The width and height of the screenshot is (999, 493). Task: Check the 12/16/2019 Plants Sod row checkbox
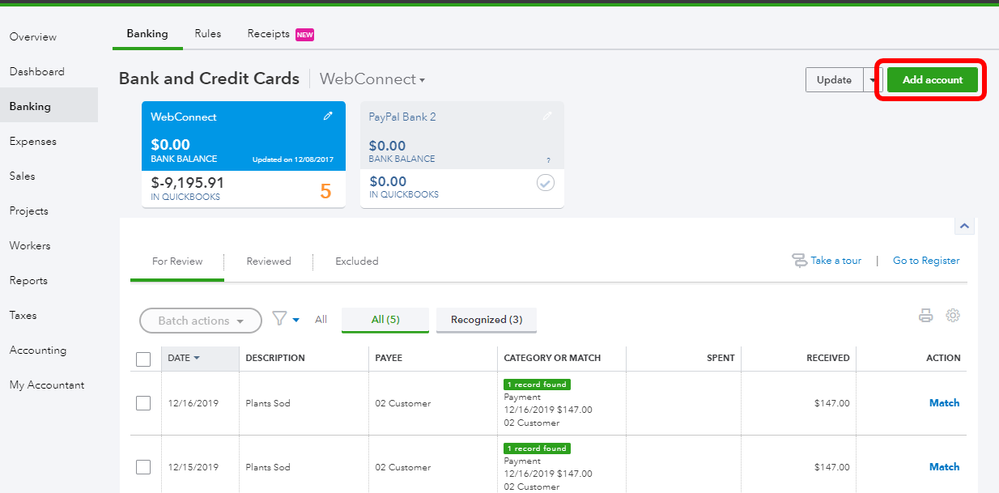coord(143,403)
